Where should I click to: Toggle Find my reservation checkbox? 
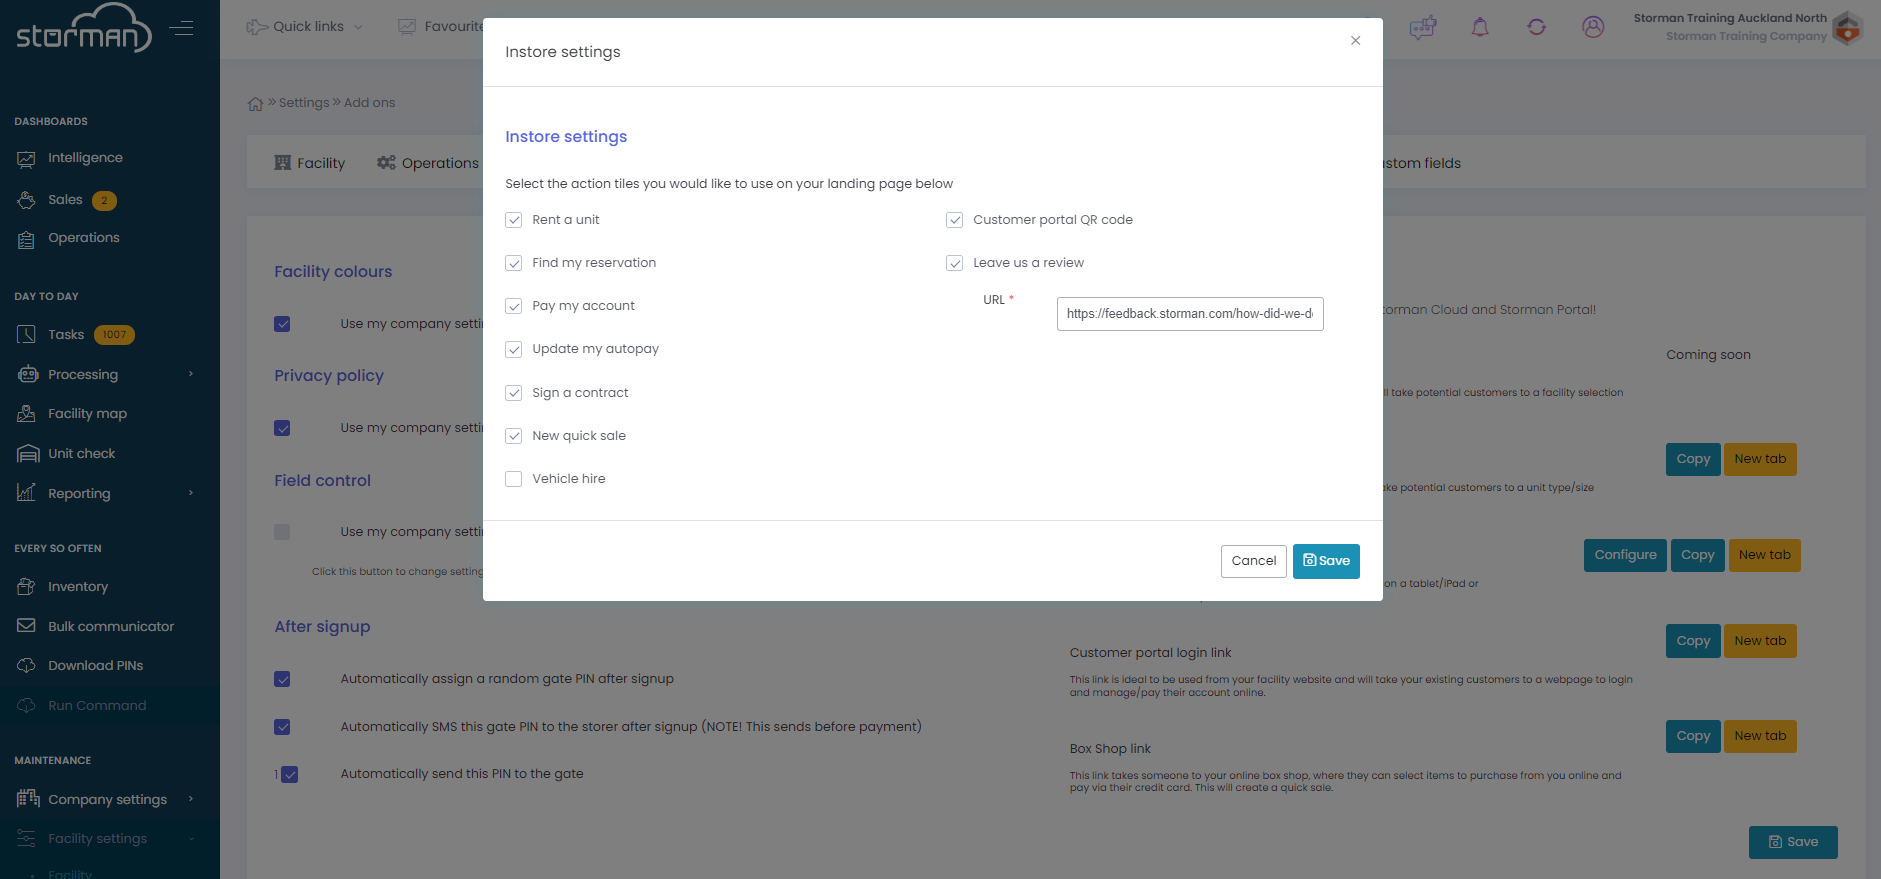[x=514, y=263]
